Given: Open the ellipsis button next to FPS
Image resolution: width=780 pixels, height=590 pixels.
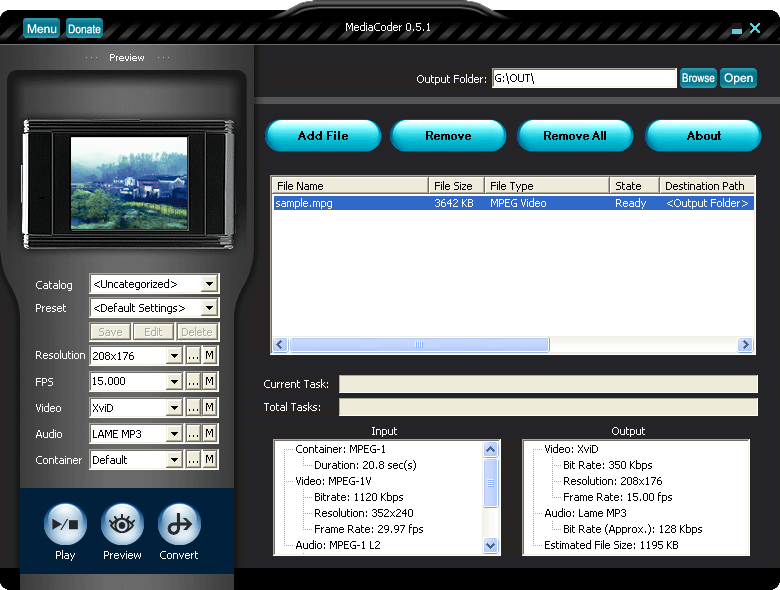Looking at the screenshot, I should (x=193, y=381).
